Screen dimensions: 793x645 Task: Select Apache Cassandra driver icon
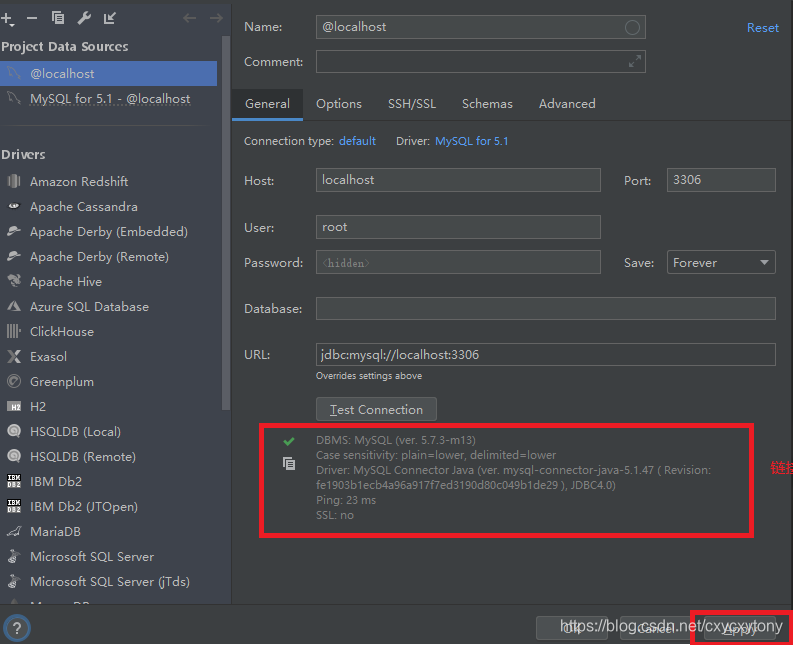click(x=14, y=206)
